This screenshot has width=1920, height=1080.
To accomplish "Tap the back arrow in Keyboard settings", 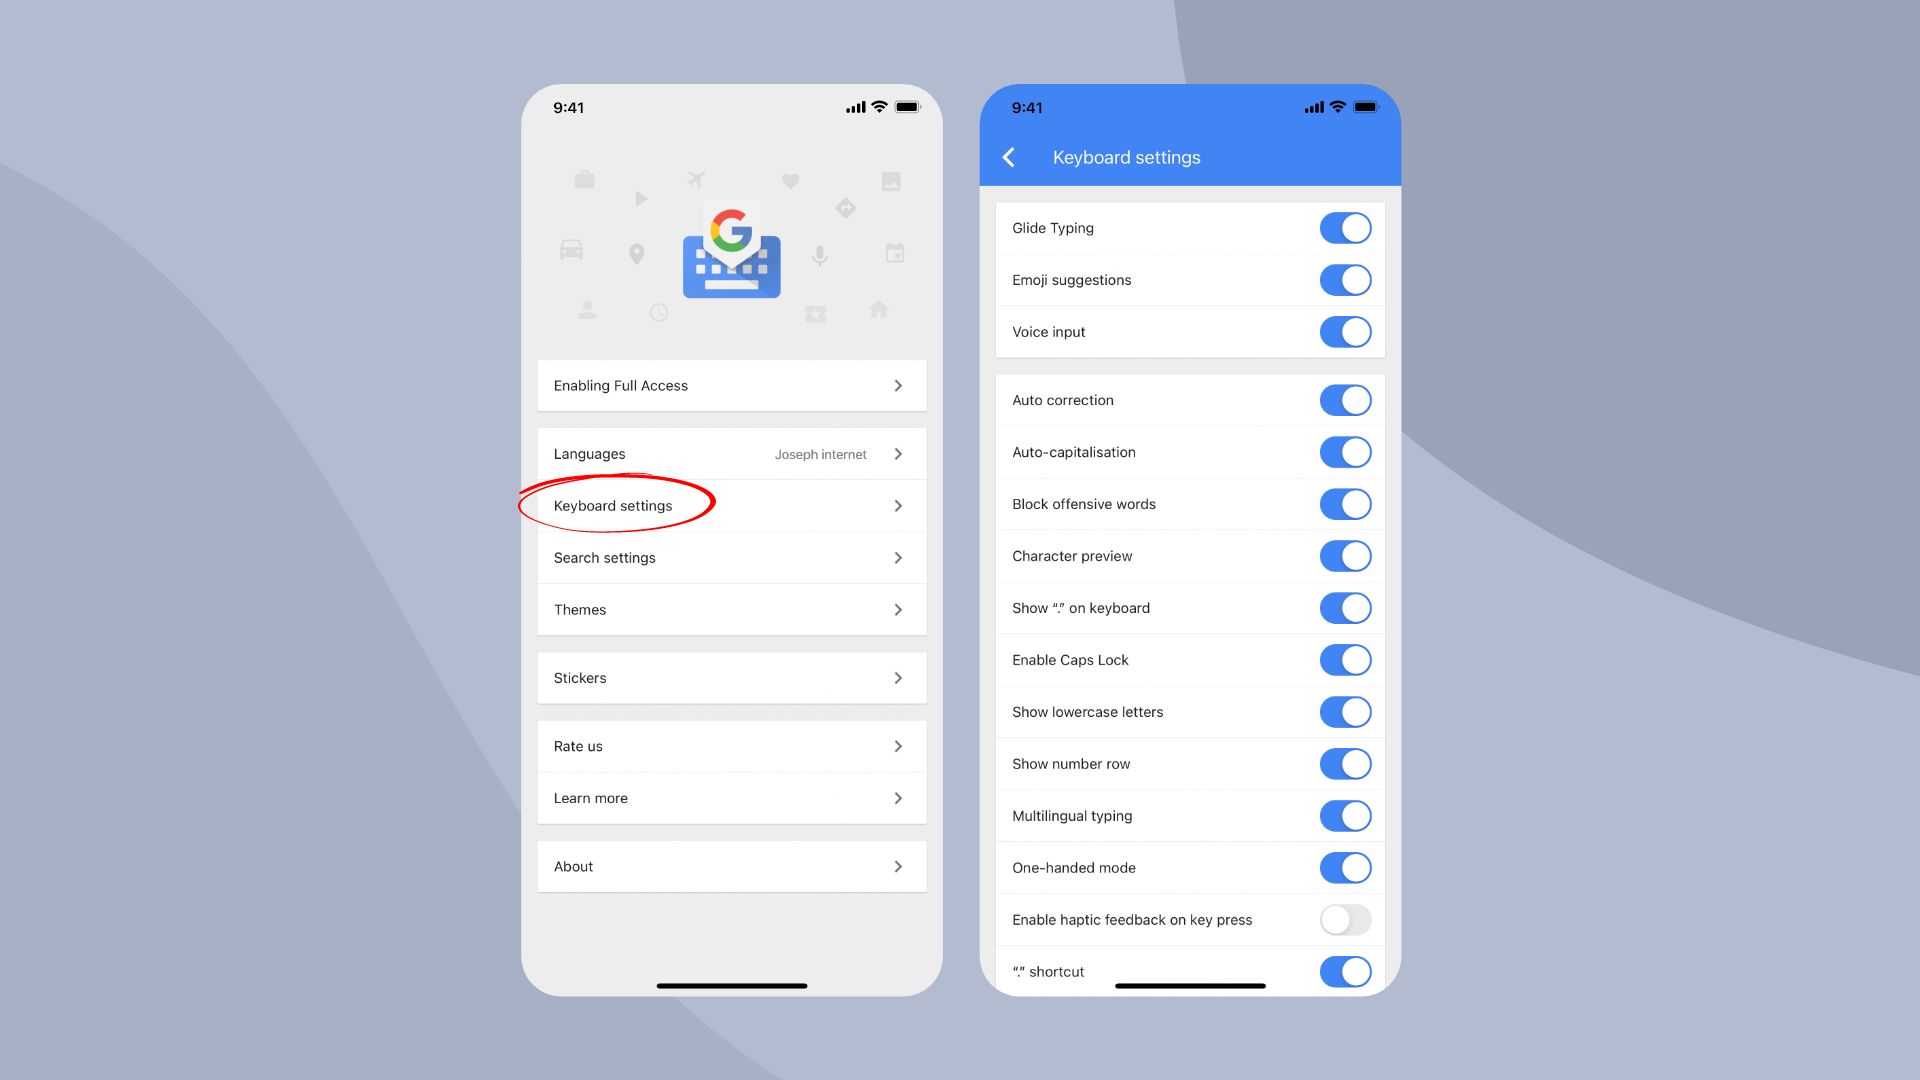I will [1010, 157].
